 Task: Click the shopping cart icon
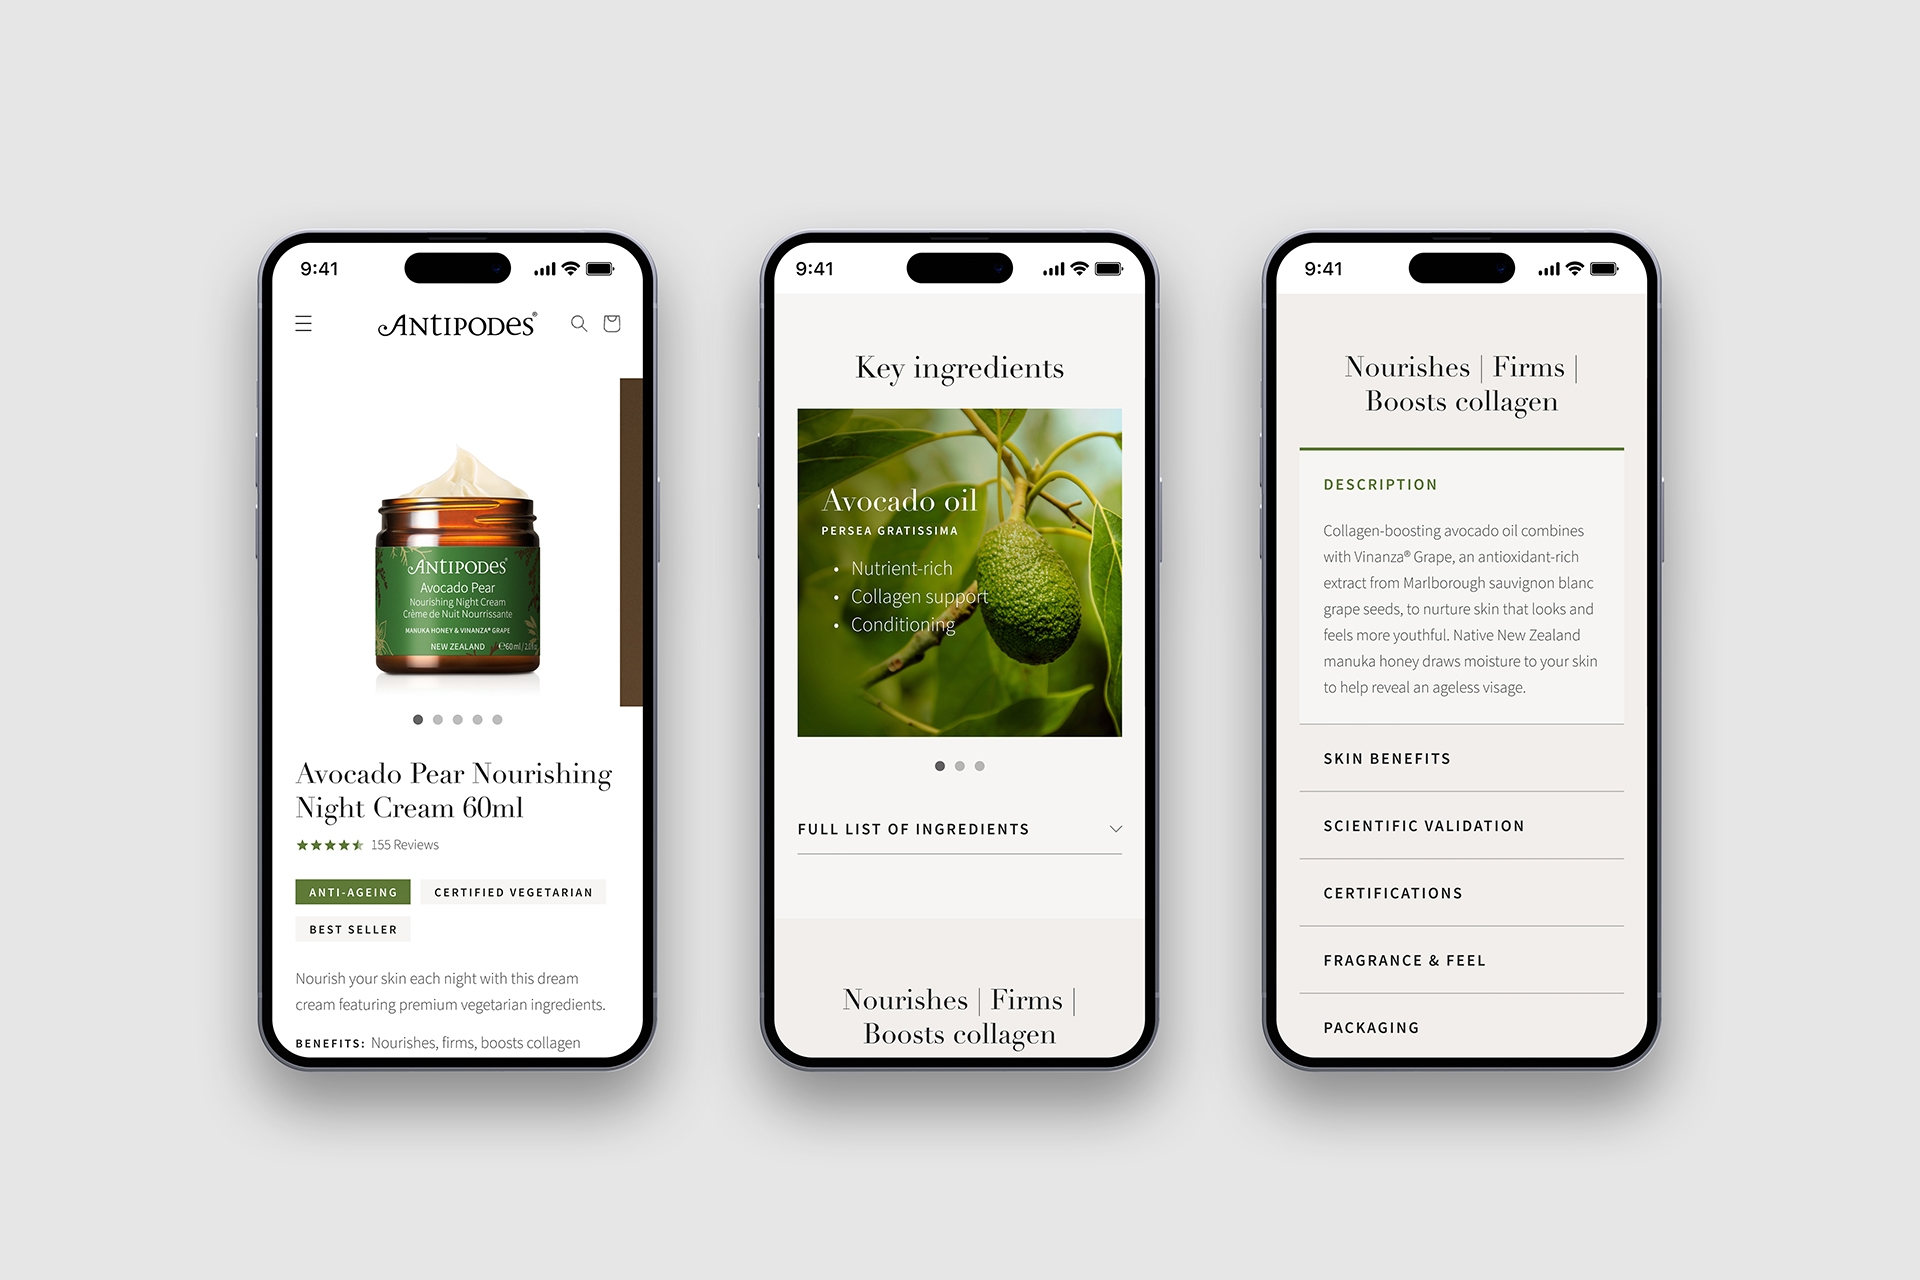point(613,323)
